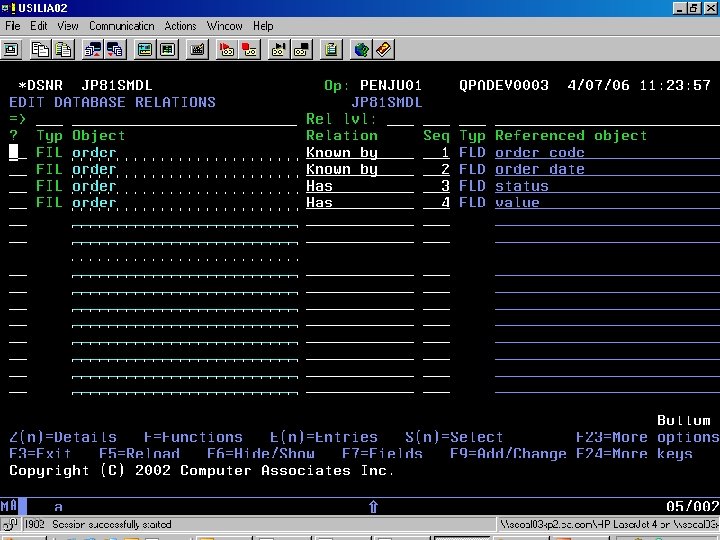Screen dimensions: 720x540
Task: Open the Display setup toolbar icon
Action: click(x=145, y=50)
